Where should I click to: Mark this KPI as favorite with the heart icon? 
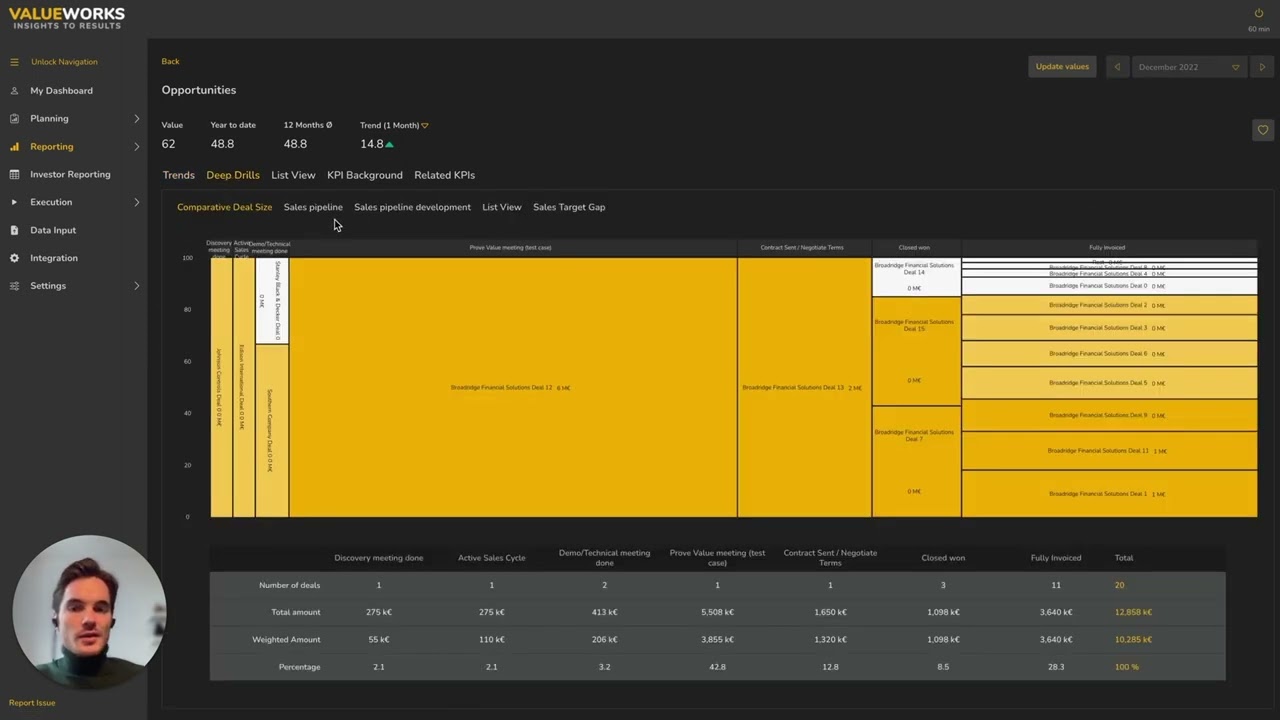point(1263,130)
